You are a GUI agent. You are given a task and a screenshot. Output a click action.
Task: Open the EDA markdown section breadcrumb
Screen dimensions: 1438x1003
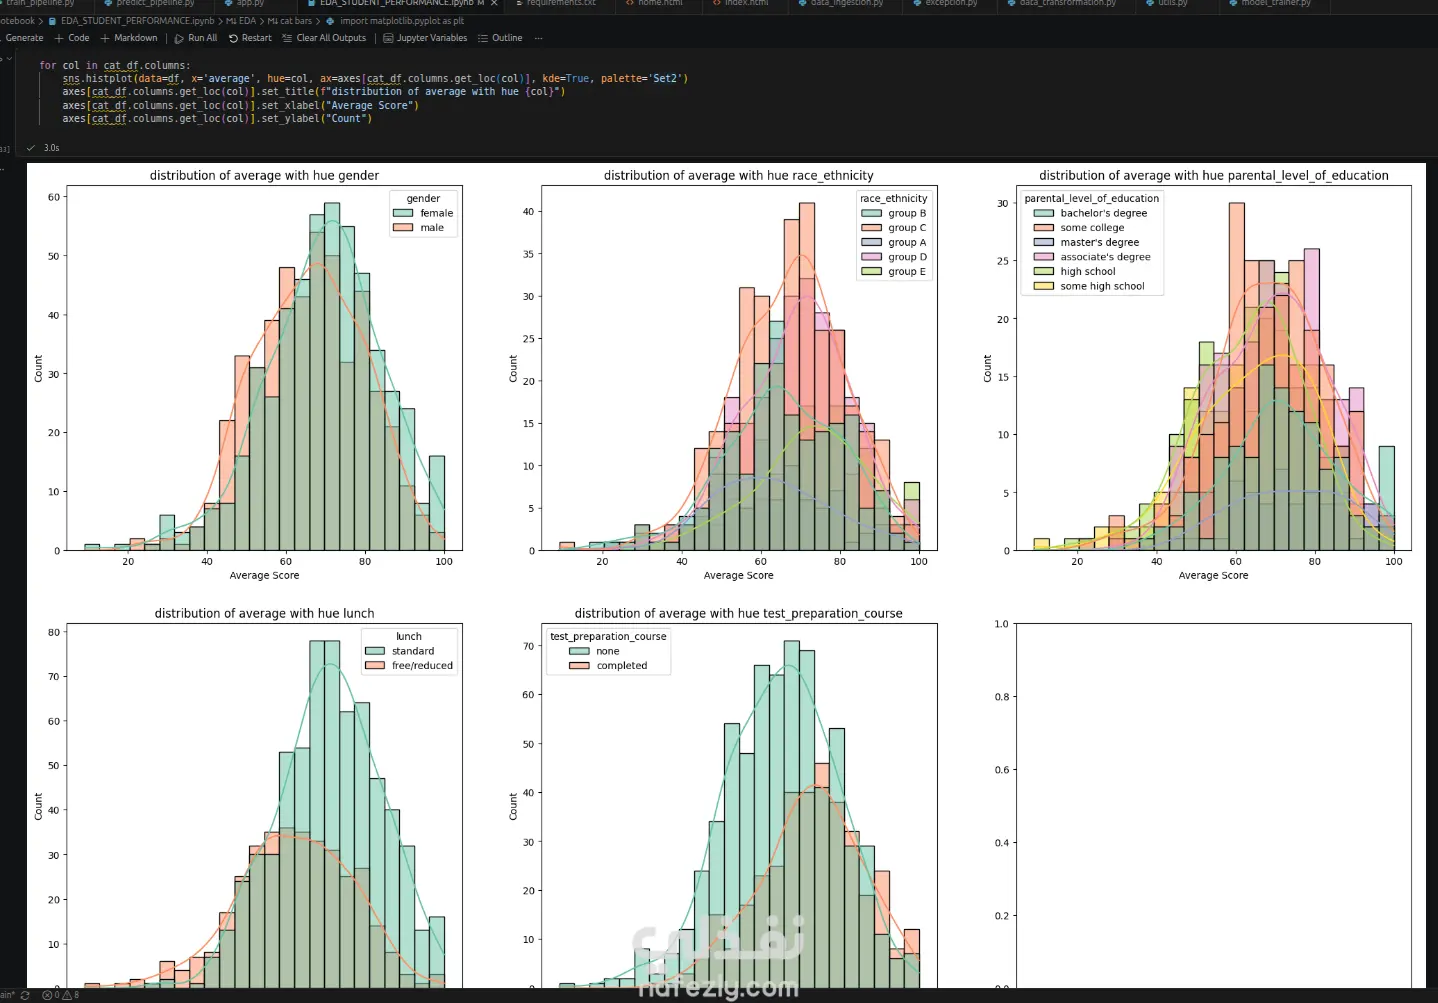click(x=240, y=21)
